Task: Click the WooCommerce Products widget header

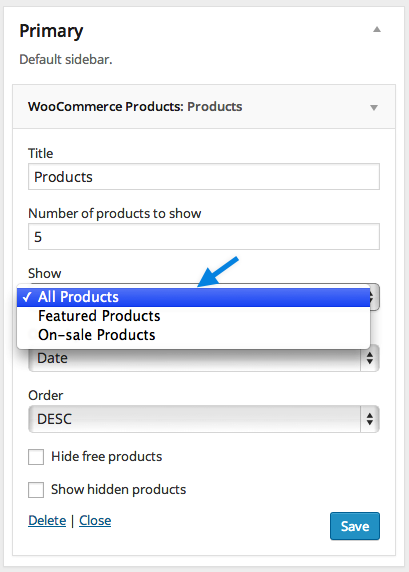Action: [x=204, y=107]
